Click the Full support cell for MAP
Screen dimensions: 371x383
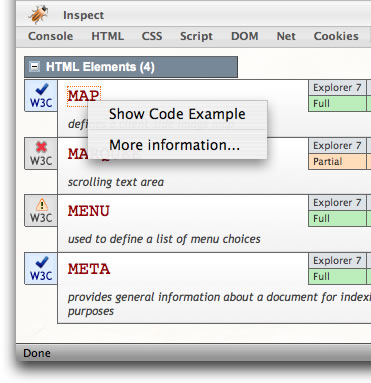337,103
